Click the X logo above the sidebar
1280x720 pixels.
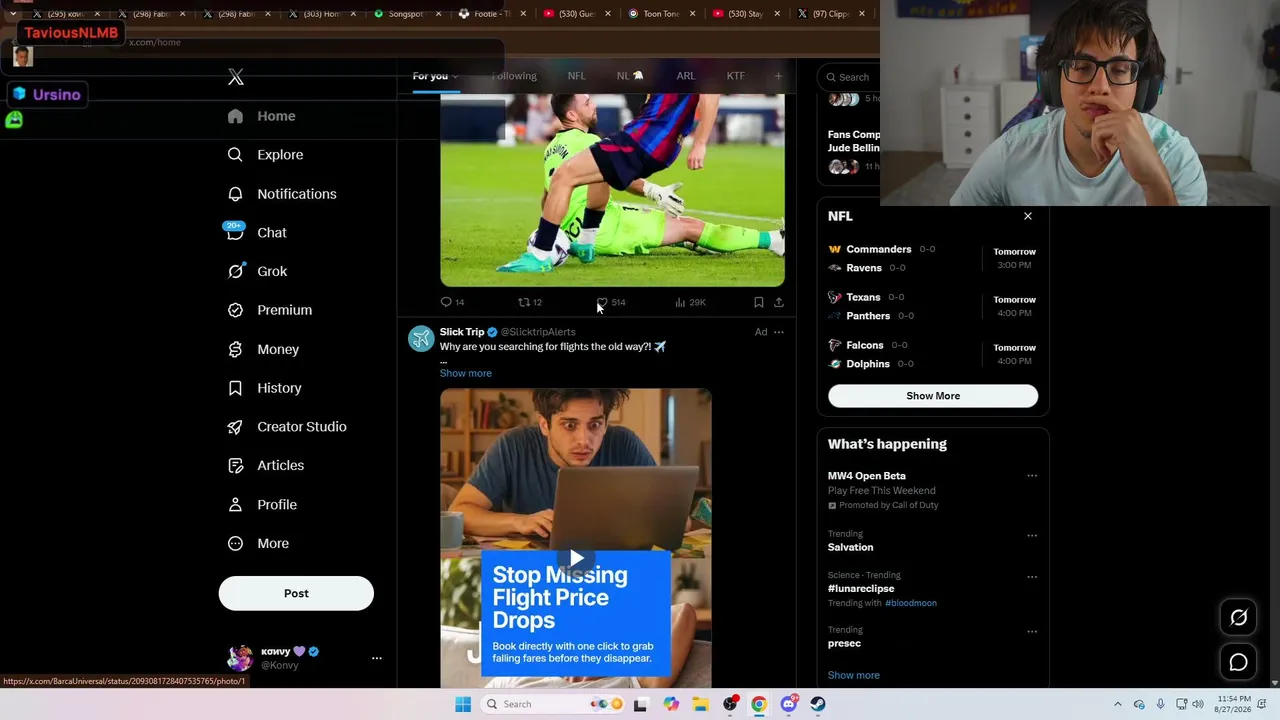tap(236, 77)
